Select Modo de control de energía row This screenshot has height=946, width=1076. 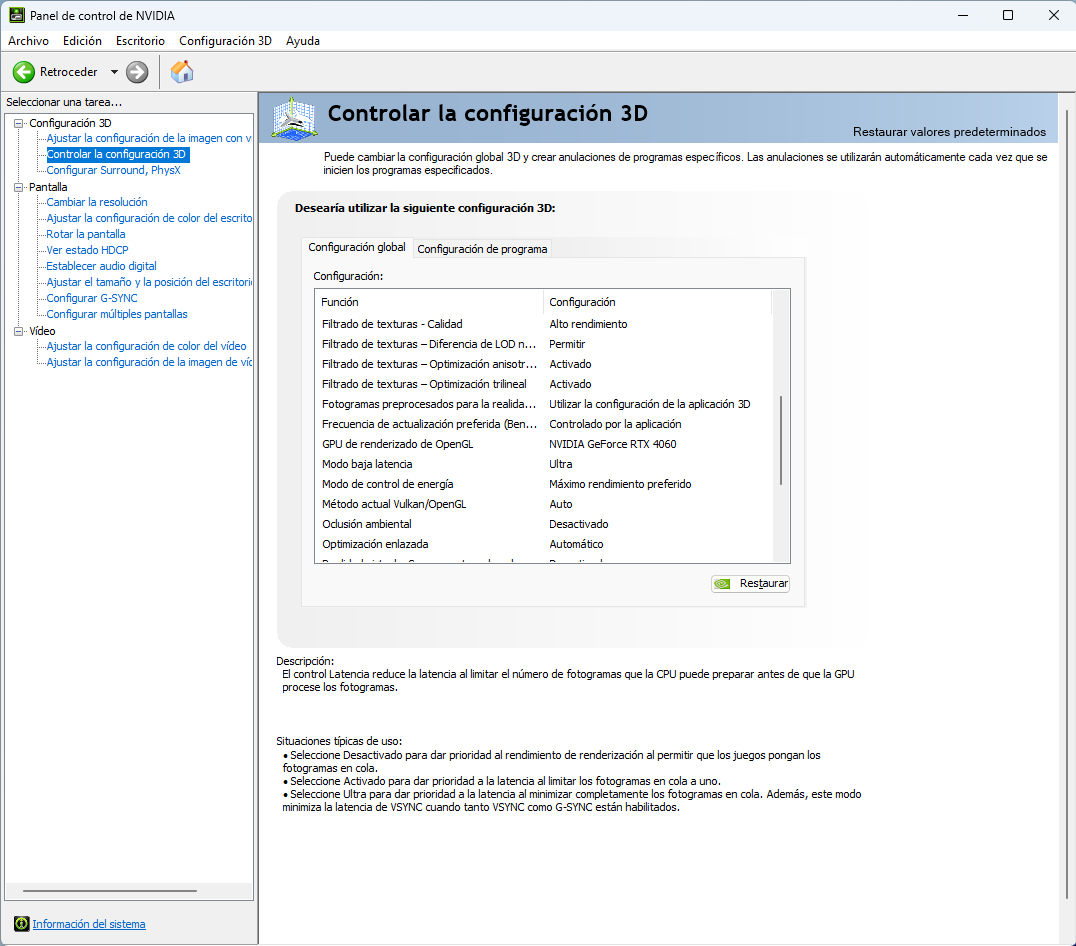pyautogui.click(x=543, y=484)
